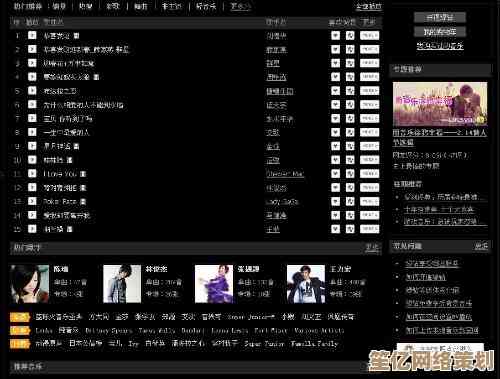500x379 pixels.
Task: Favorite the row 8 song with heart icon
Action: [335, 132]
